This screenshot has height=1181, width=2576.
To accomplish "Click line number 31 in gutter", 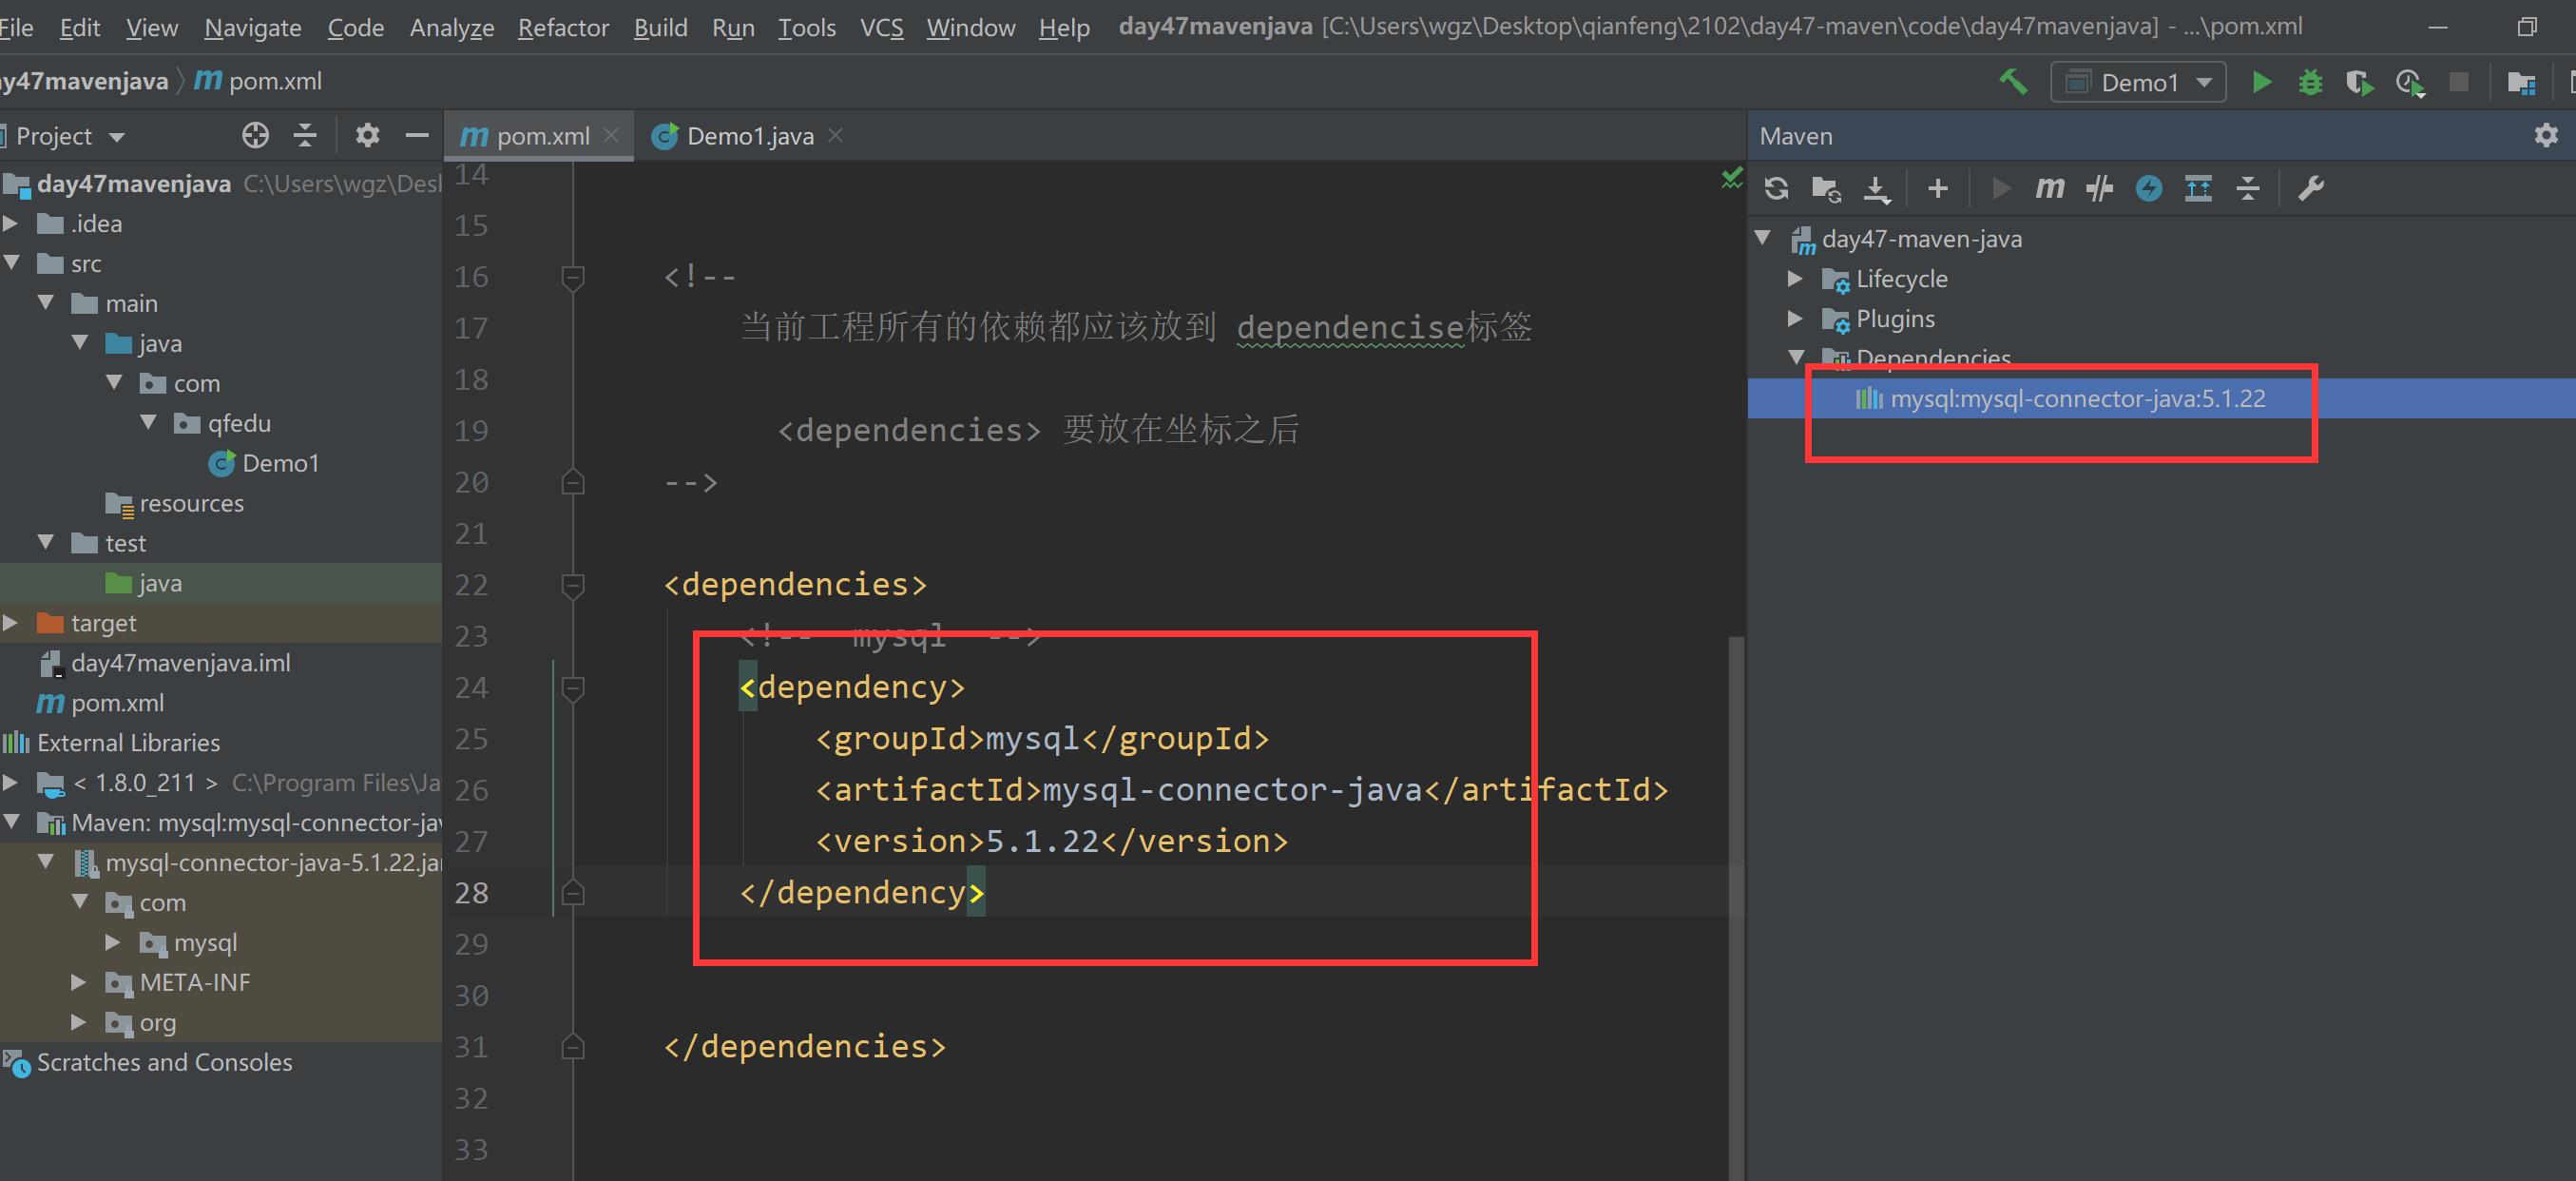I will pyautogui.click(x=472, y=1047).
